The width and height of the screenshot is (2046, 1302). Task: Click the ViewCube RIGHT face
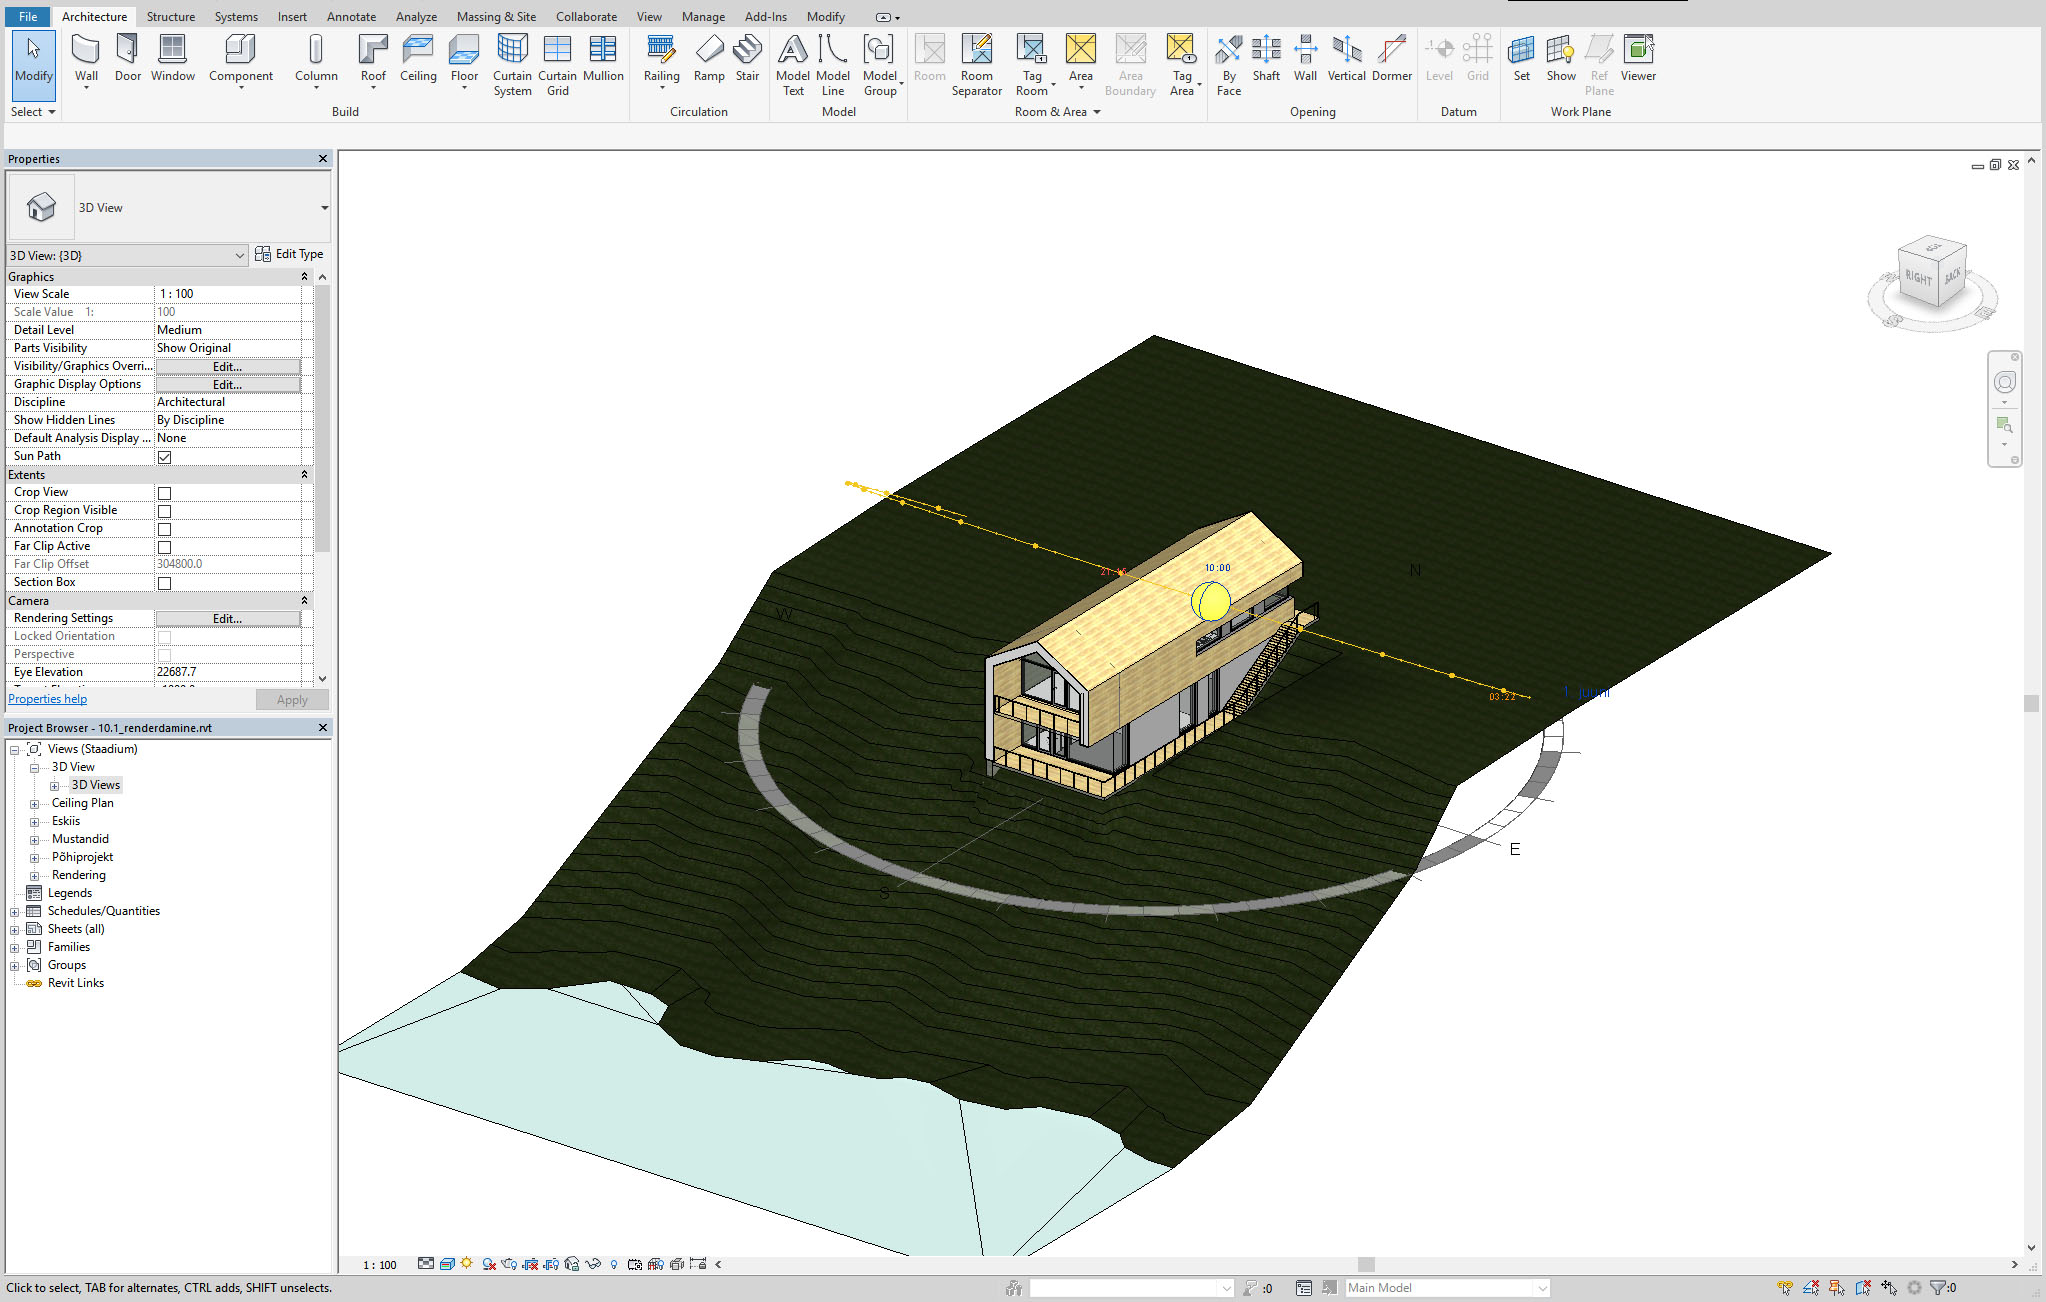1917,278
